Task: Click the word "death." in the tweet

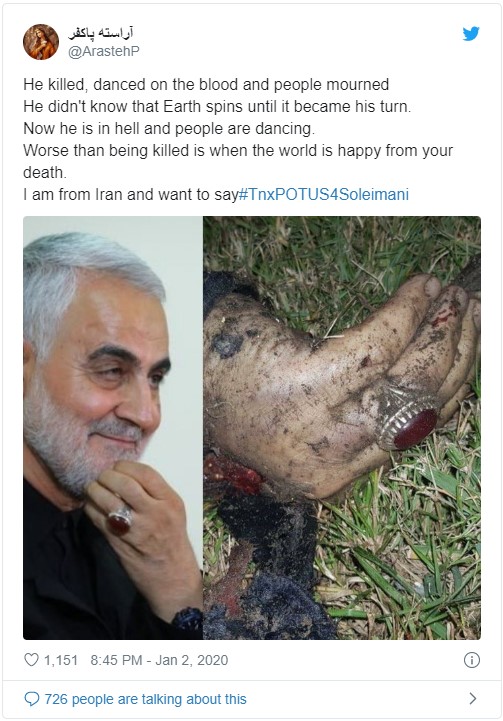Action: (x=45, y=172)
